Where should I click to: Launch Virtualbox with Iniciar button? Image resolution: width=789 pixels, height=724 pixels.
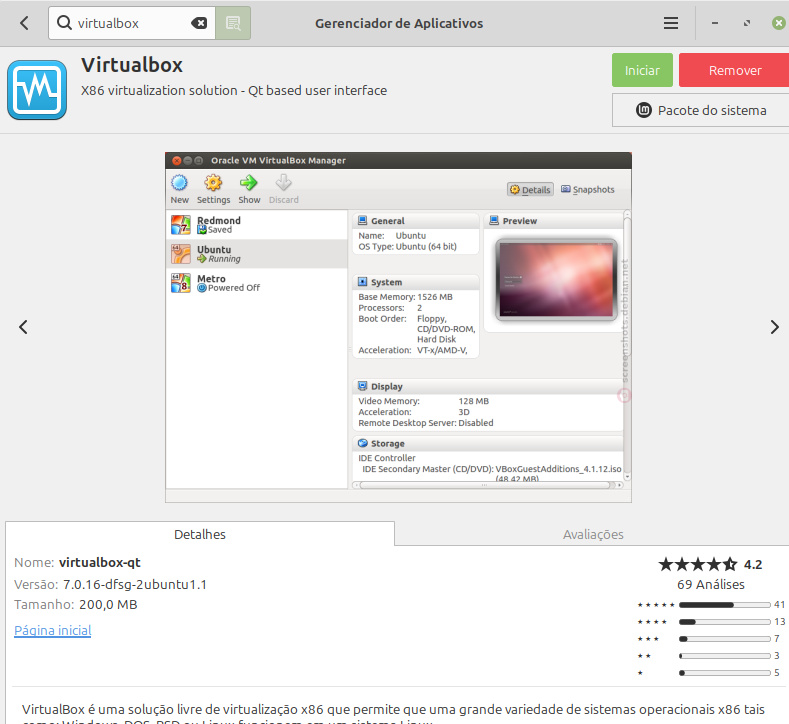[642, 70]
